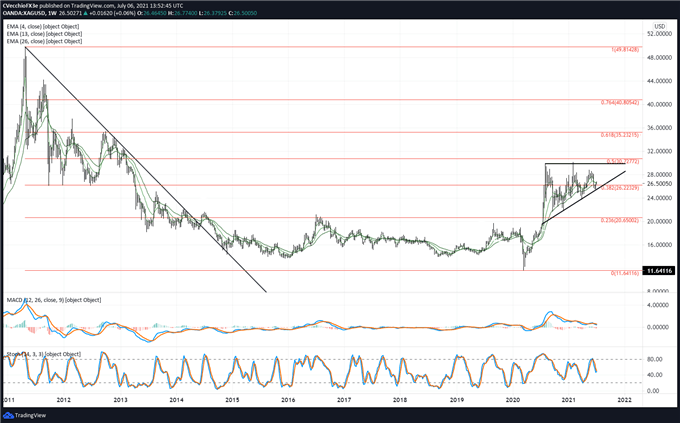Click the 26.50050 current price axis label
Image resolution: width=680 pixels, height=423 pixels.
659,184
